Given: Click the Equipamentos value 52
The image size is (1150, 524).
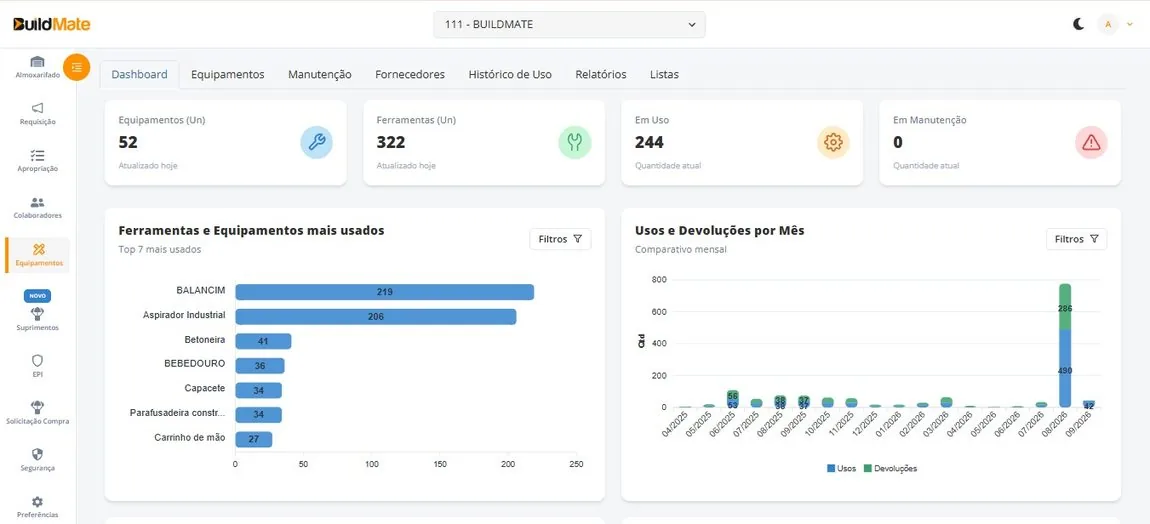Looking at the screenshot, I should pyautogui.click(x=128, y=142).
